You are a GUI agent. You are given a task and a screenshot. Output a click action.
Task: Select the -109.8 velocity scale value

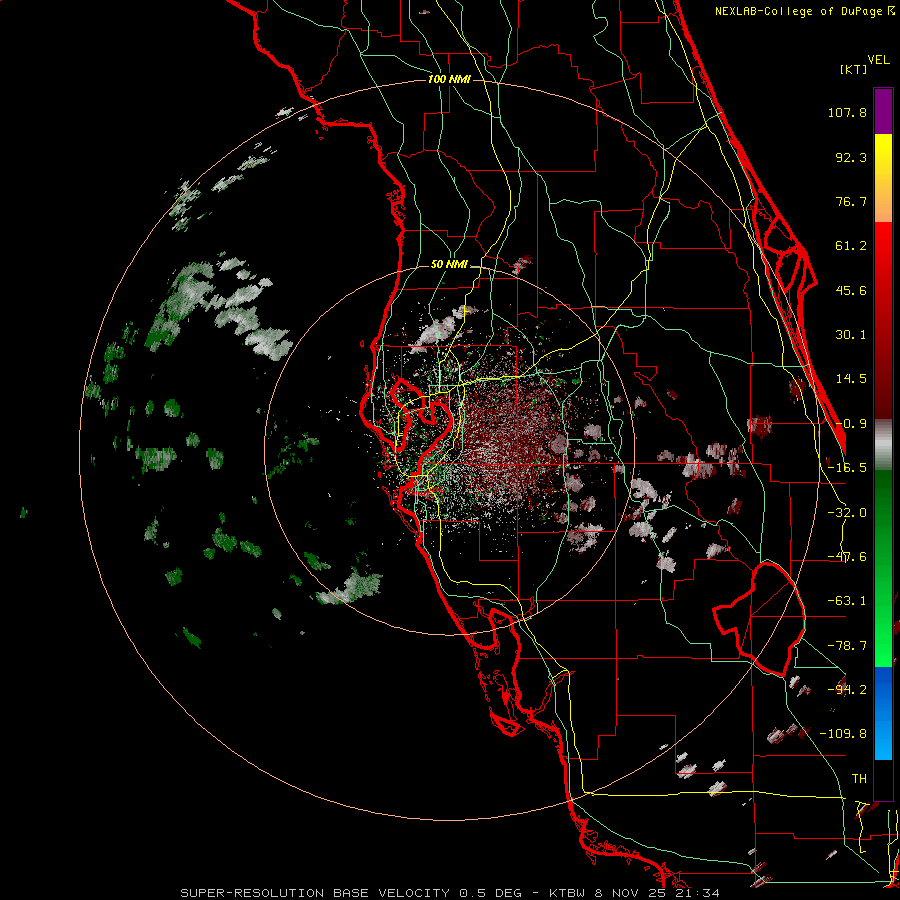843,734
